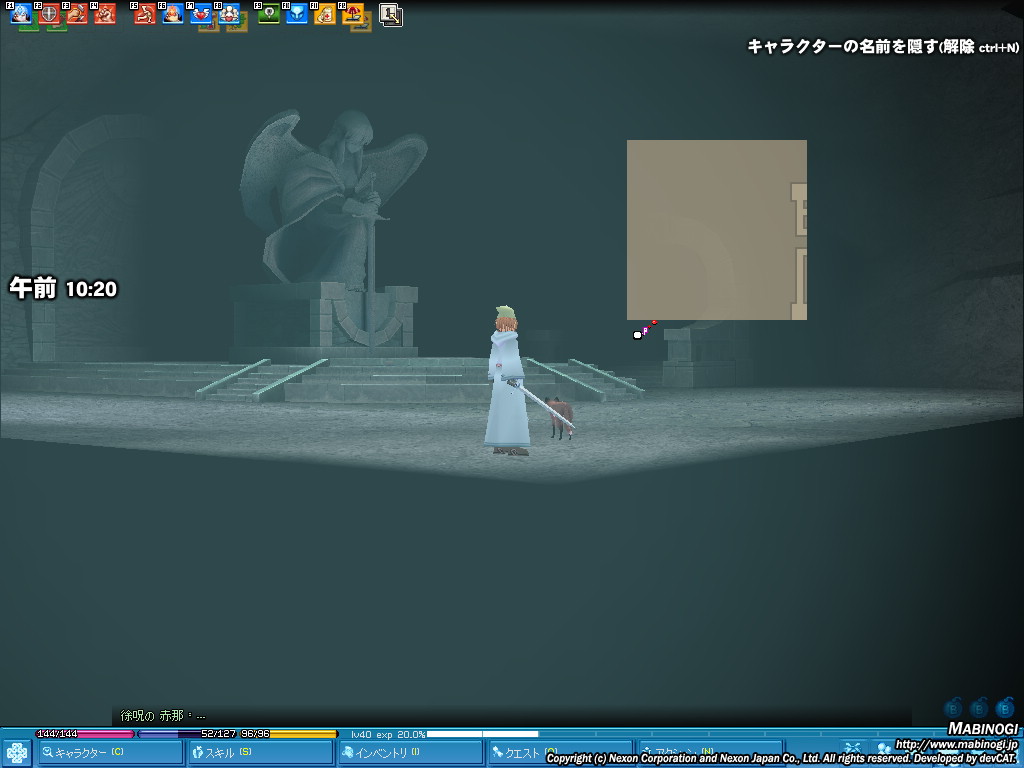1024x768 pixels.
Task: Click the pink HP bar 144/144
Action: coord(85,734)
